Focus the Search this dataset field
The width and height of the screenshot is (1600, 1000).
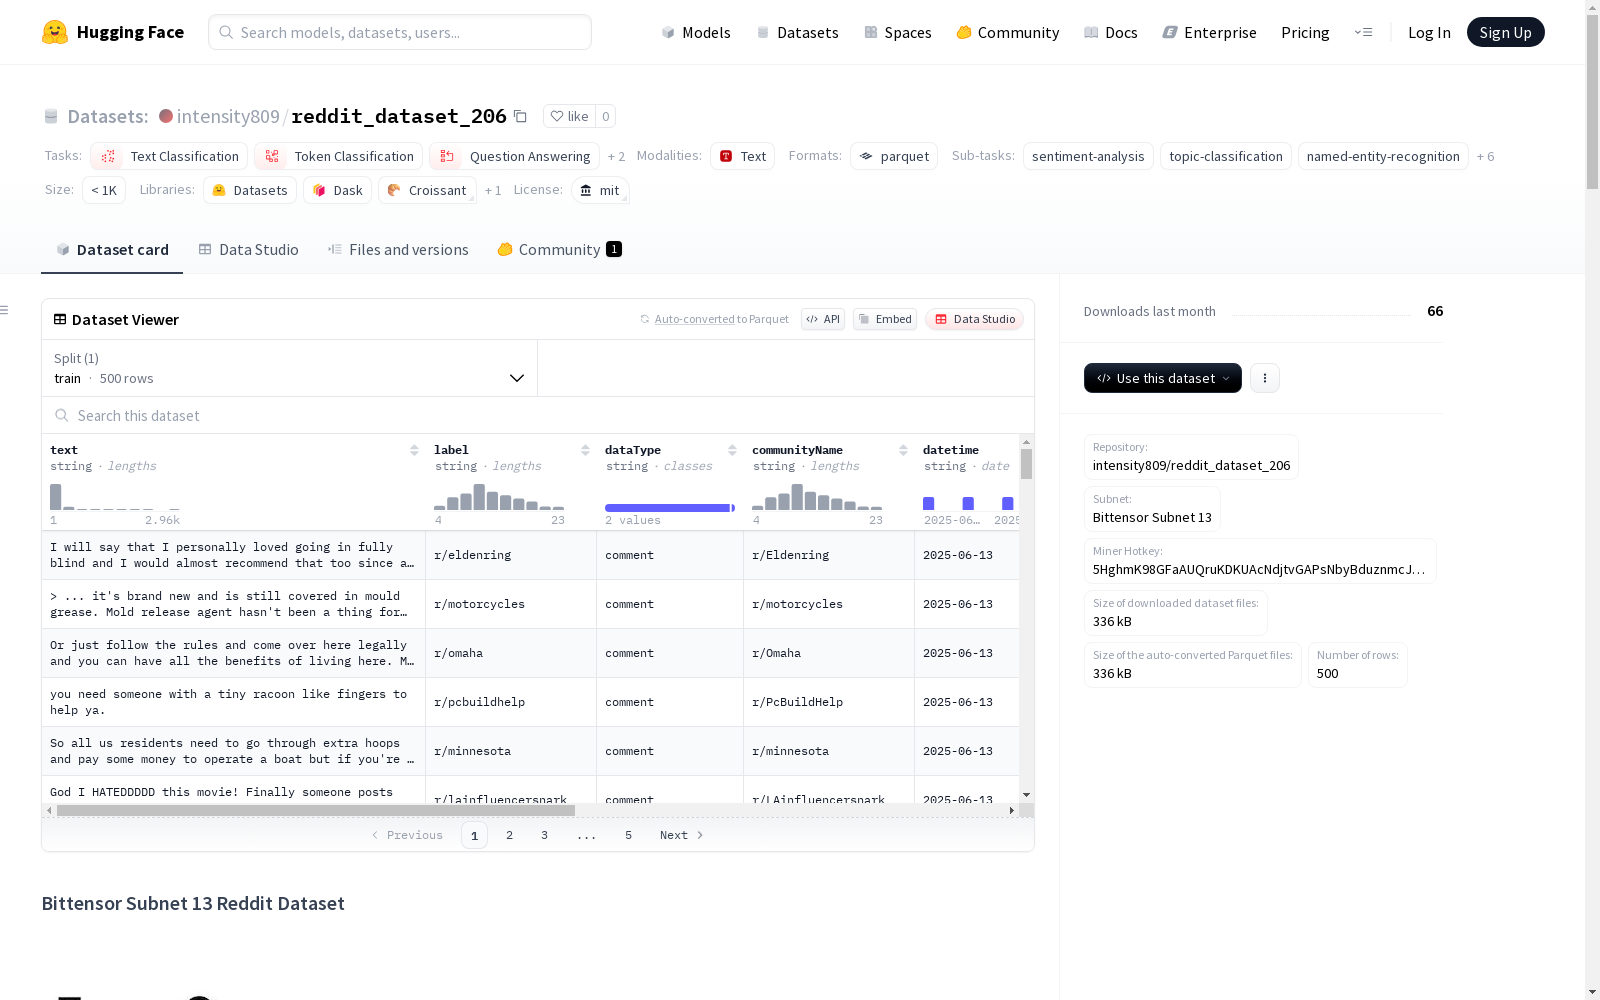[x=538, y=415]
